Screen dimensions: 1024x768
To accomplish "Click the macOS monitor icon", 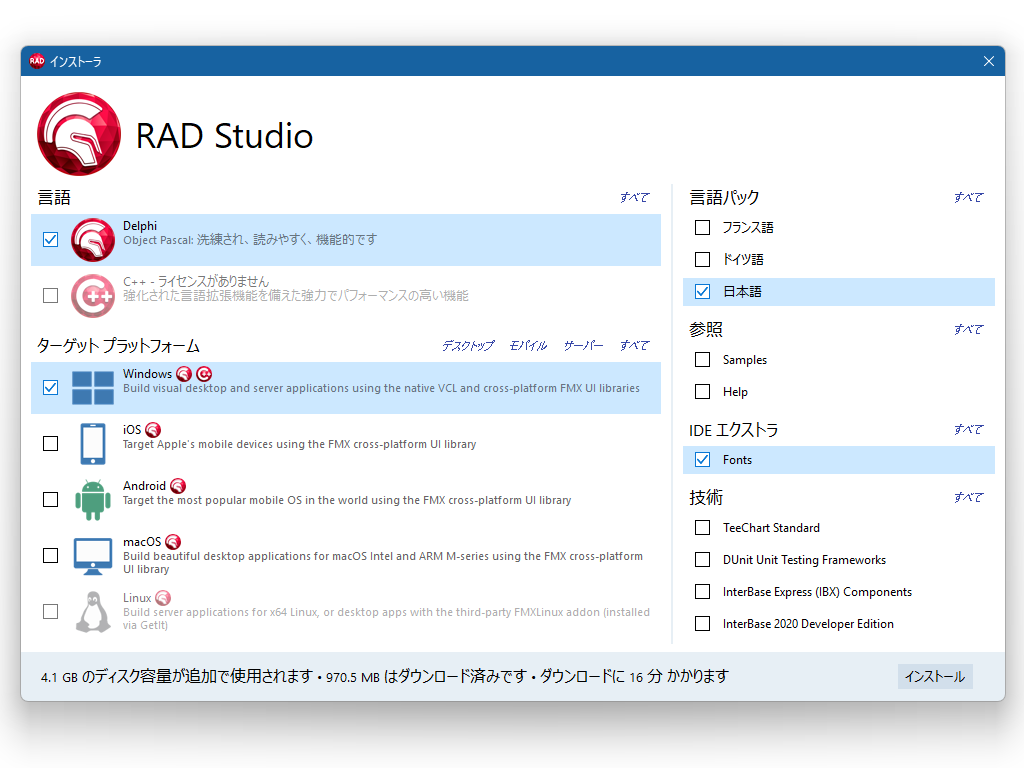I will (x=93, y=556).
